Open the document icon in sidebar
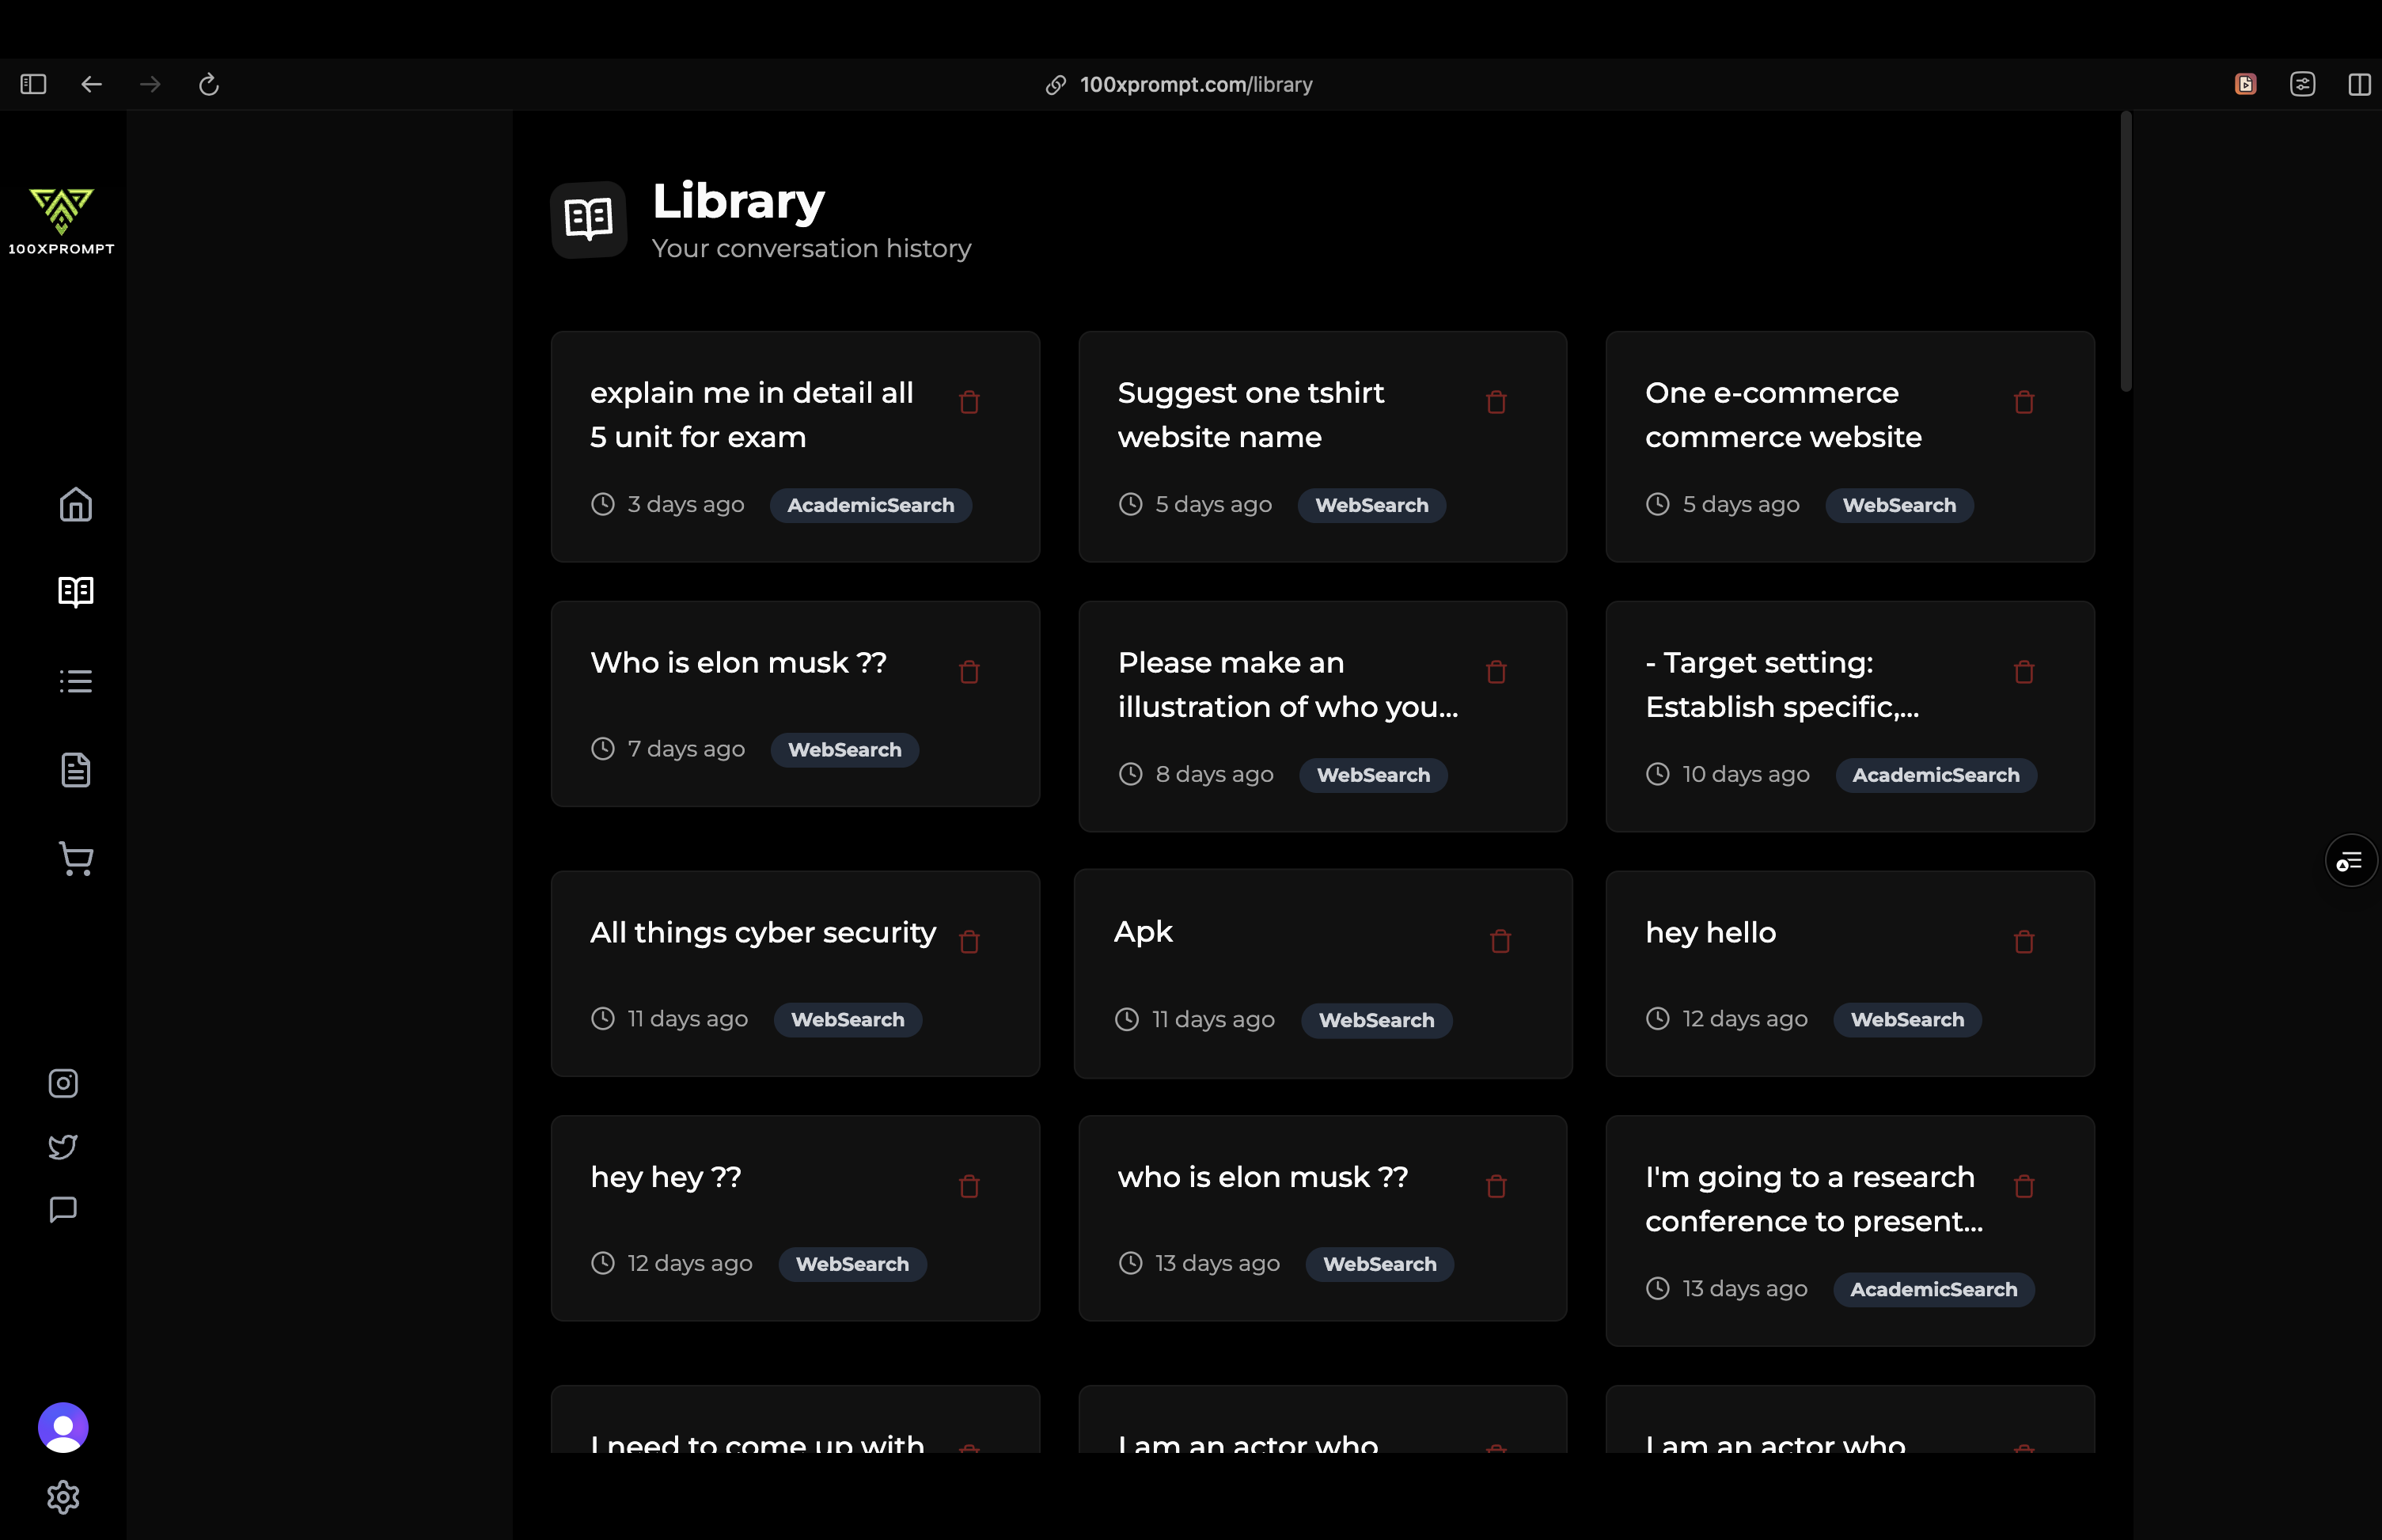2382x1540 pixels. coord(76,770)
